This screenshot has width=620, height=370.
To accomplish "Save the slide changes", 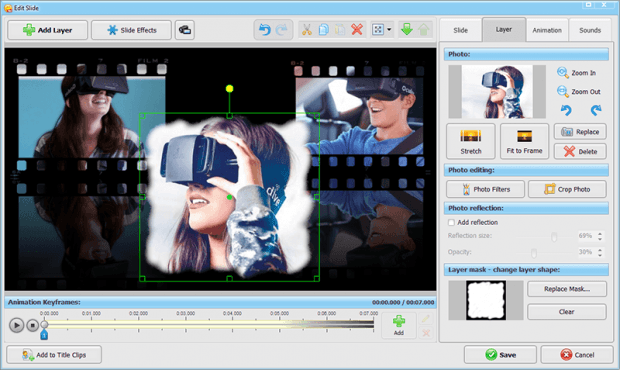I will [500, 355].
